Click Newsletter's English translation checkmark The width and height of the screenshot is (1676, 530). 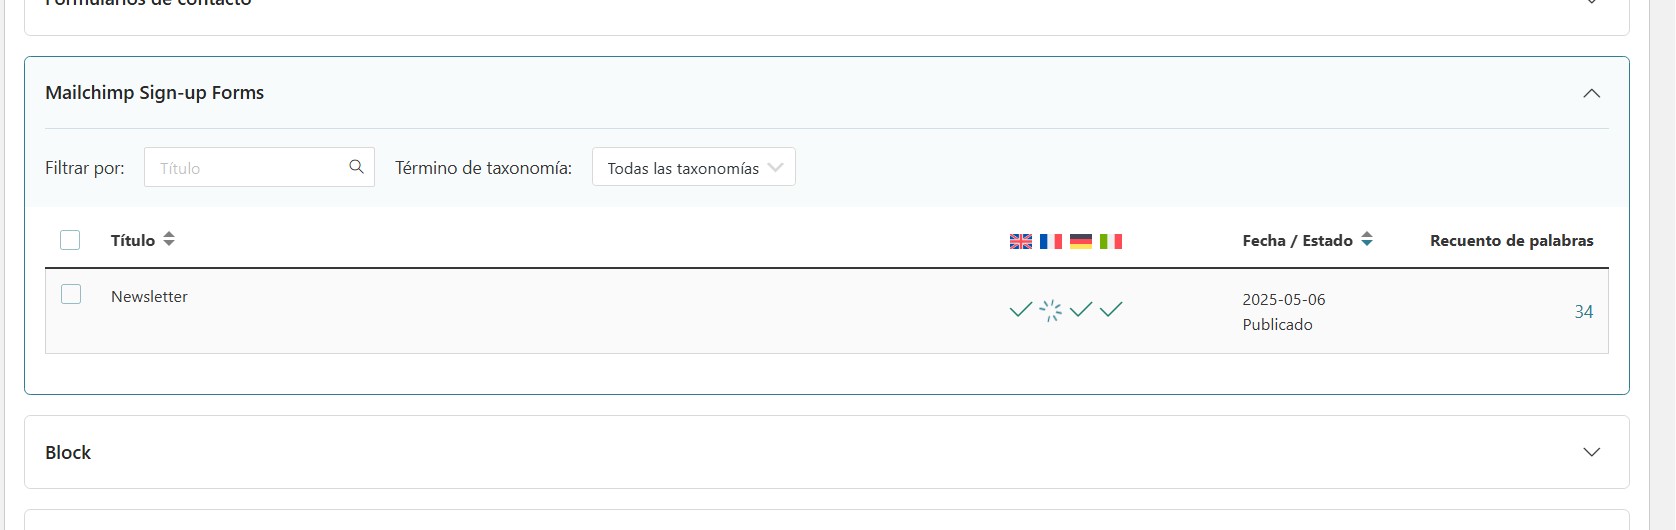click(x=1020, y=310)
